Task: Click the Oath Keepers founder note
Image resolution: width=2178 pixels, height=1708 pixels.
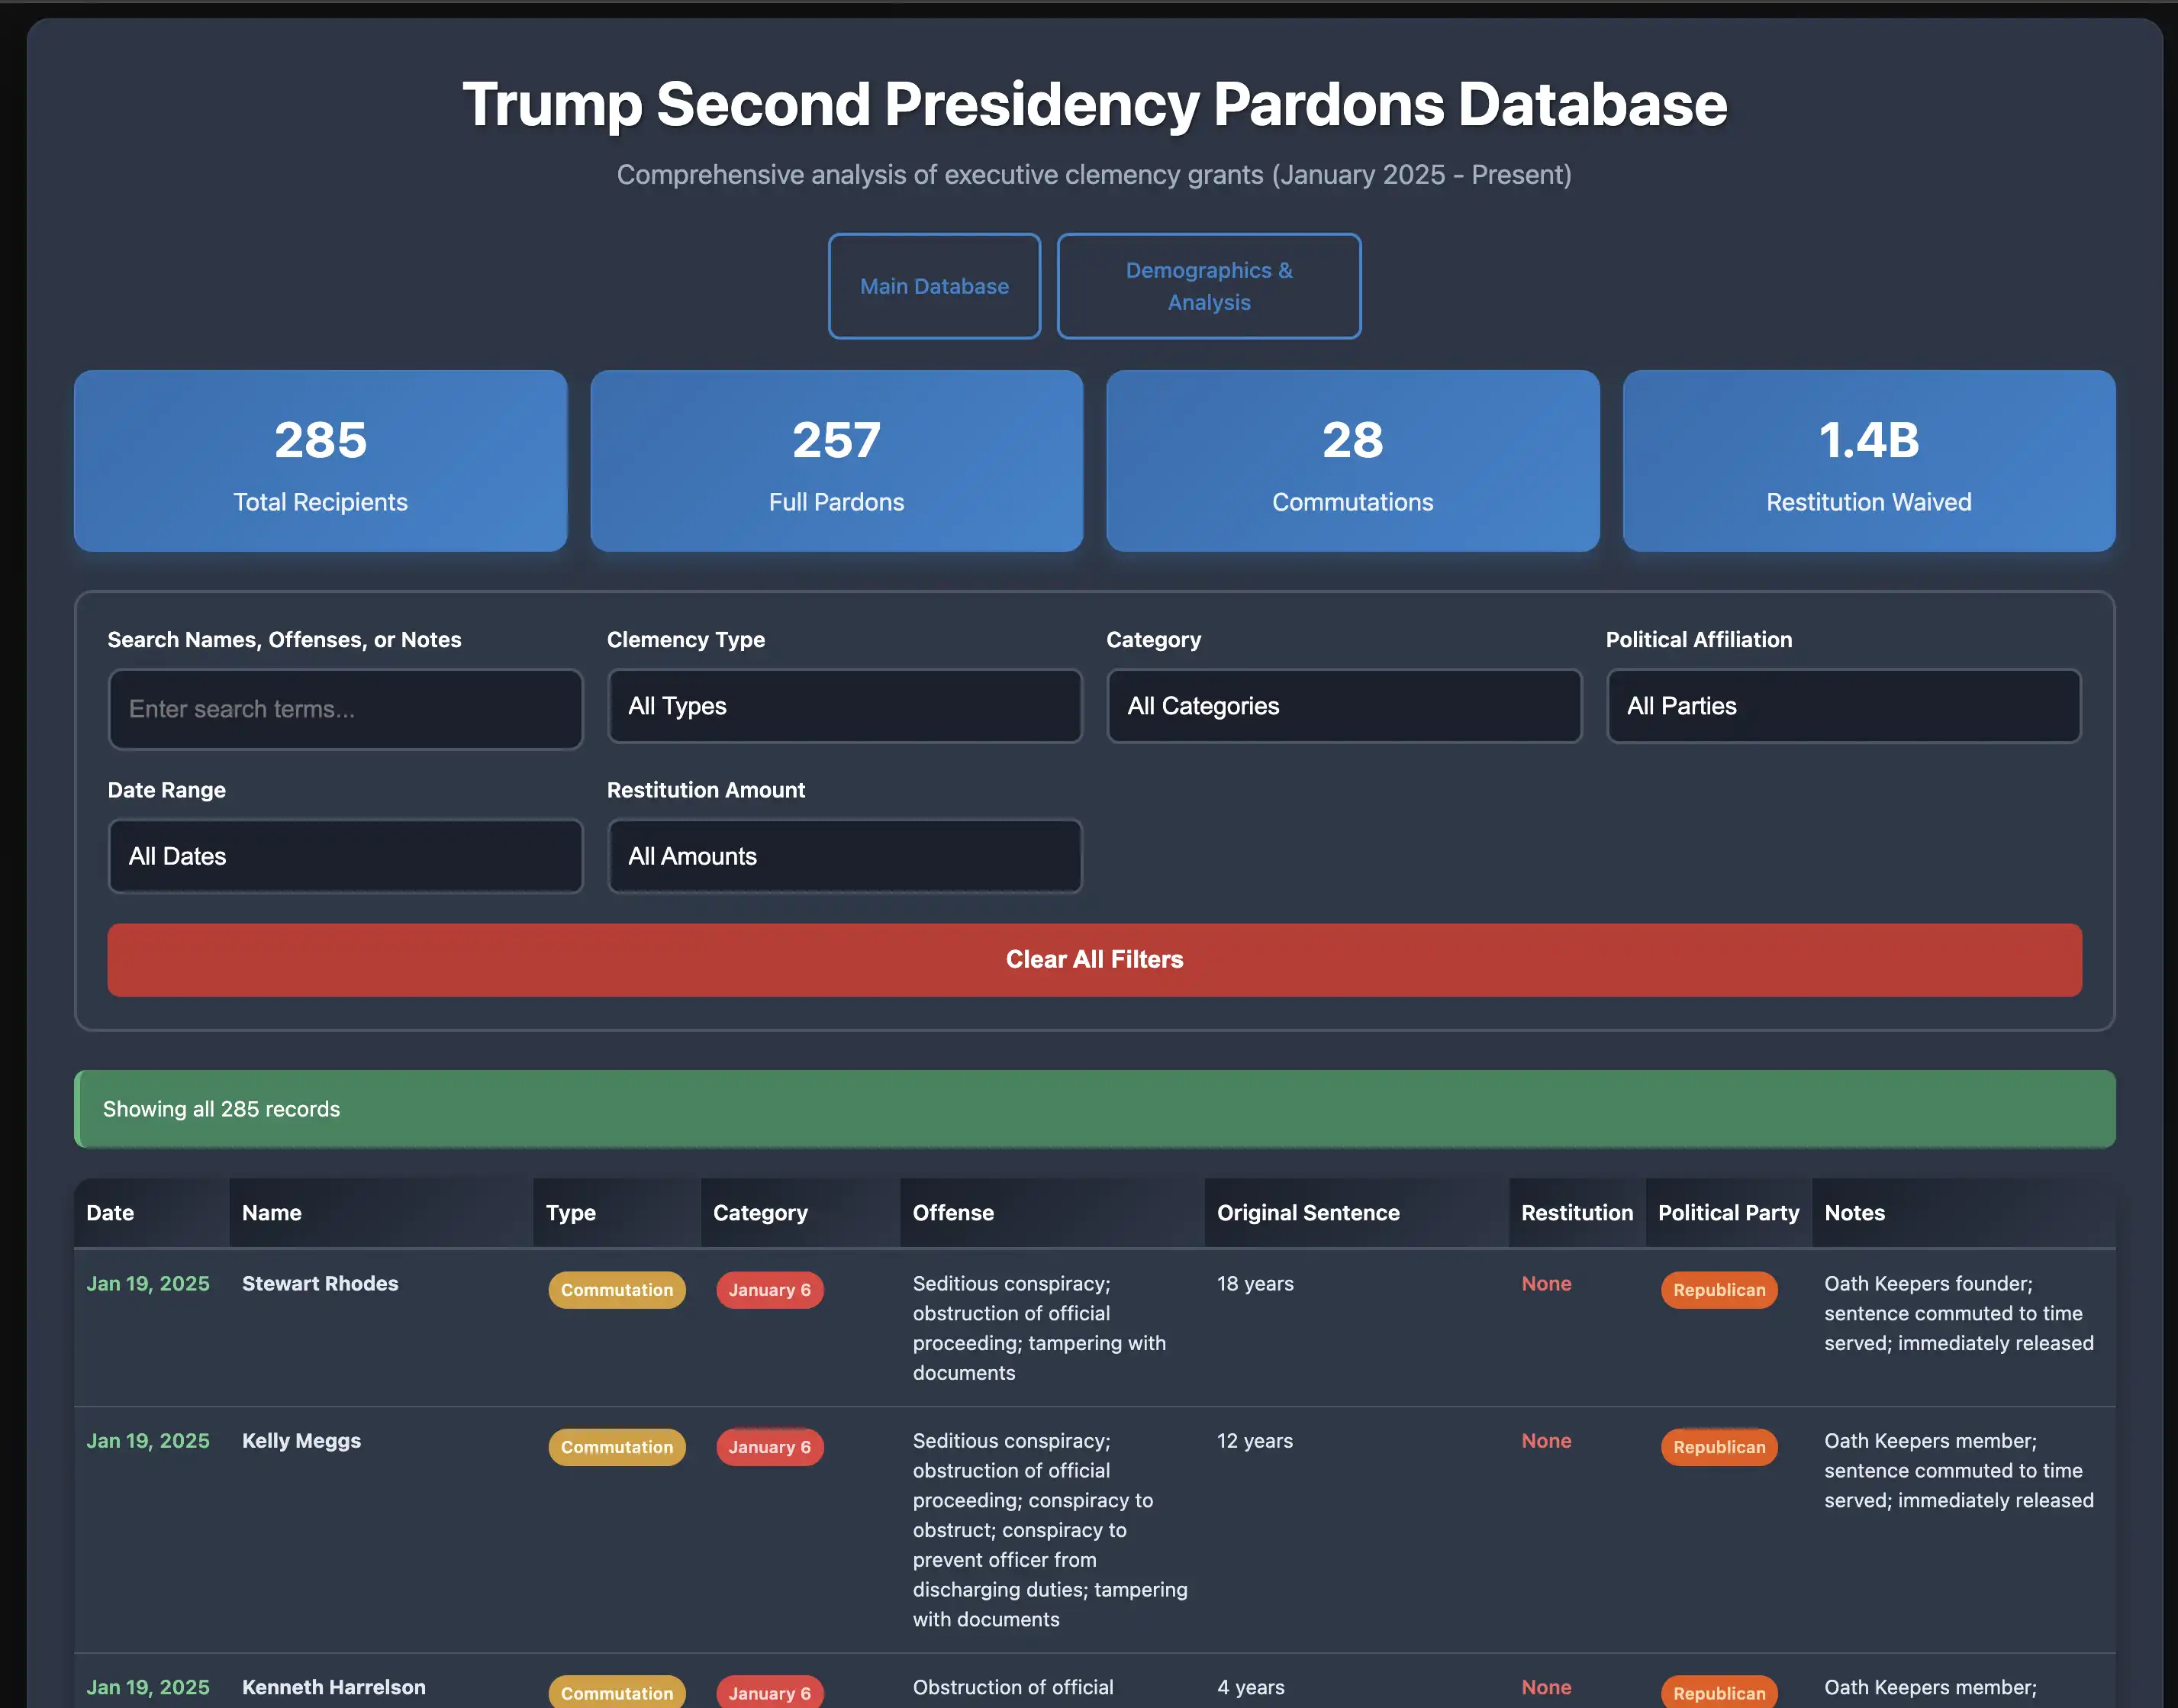Action: point(1958,1313)
